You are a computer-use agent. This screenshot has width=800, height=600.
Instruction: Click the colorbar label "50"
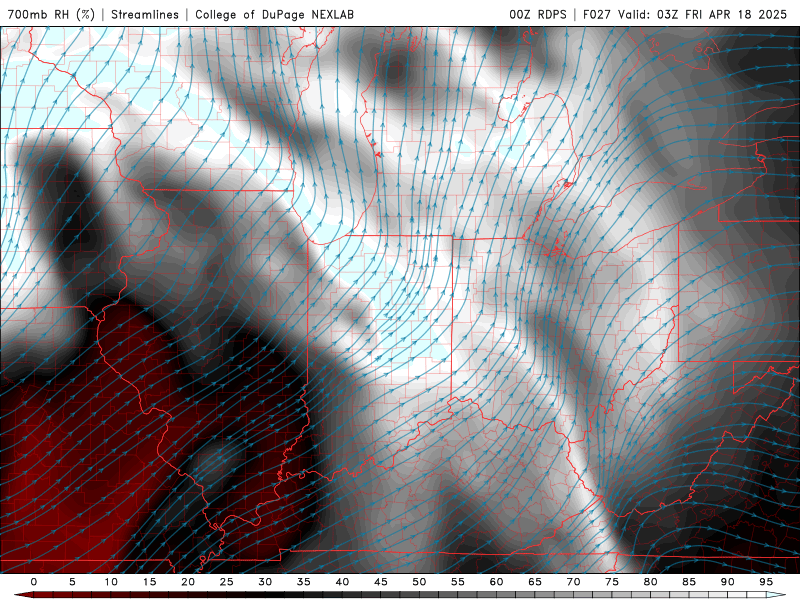pyautogui.click(x=419, y=582)
